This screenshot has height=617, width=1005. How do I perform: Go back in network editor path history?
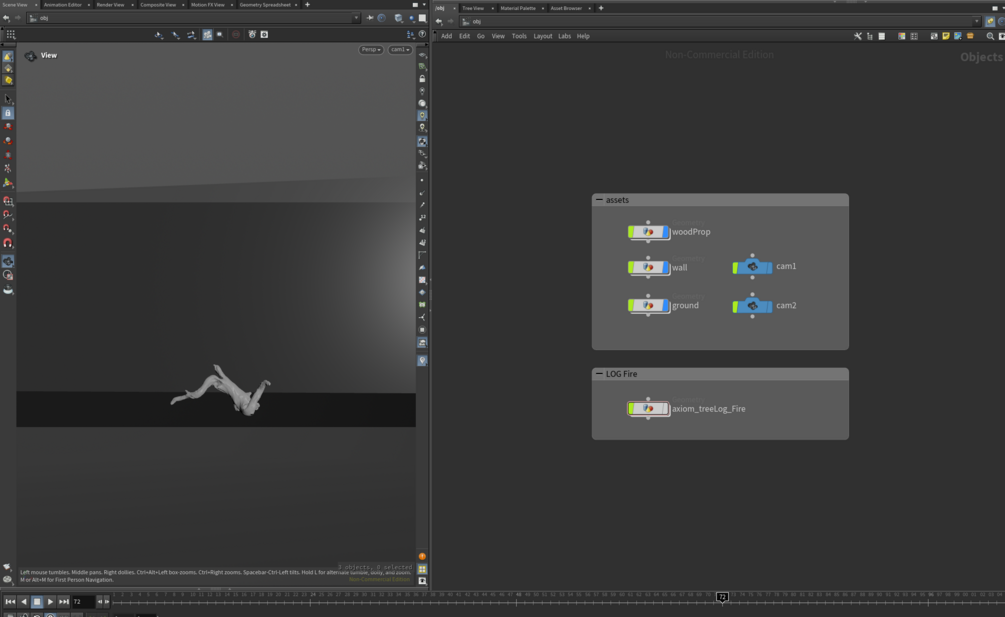click(439, 22)
